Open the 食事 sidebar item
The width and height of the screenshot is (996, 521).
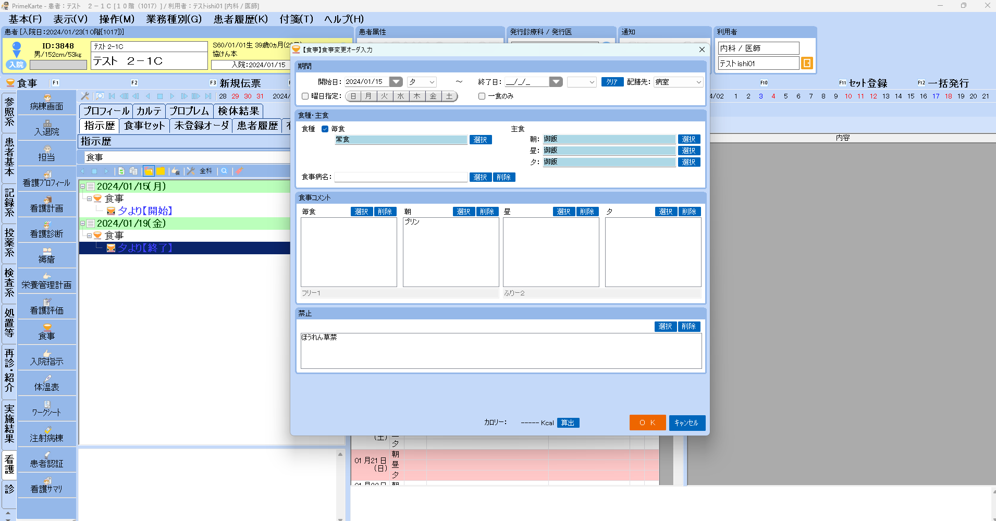[x=47, y=332]
